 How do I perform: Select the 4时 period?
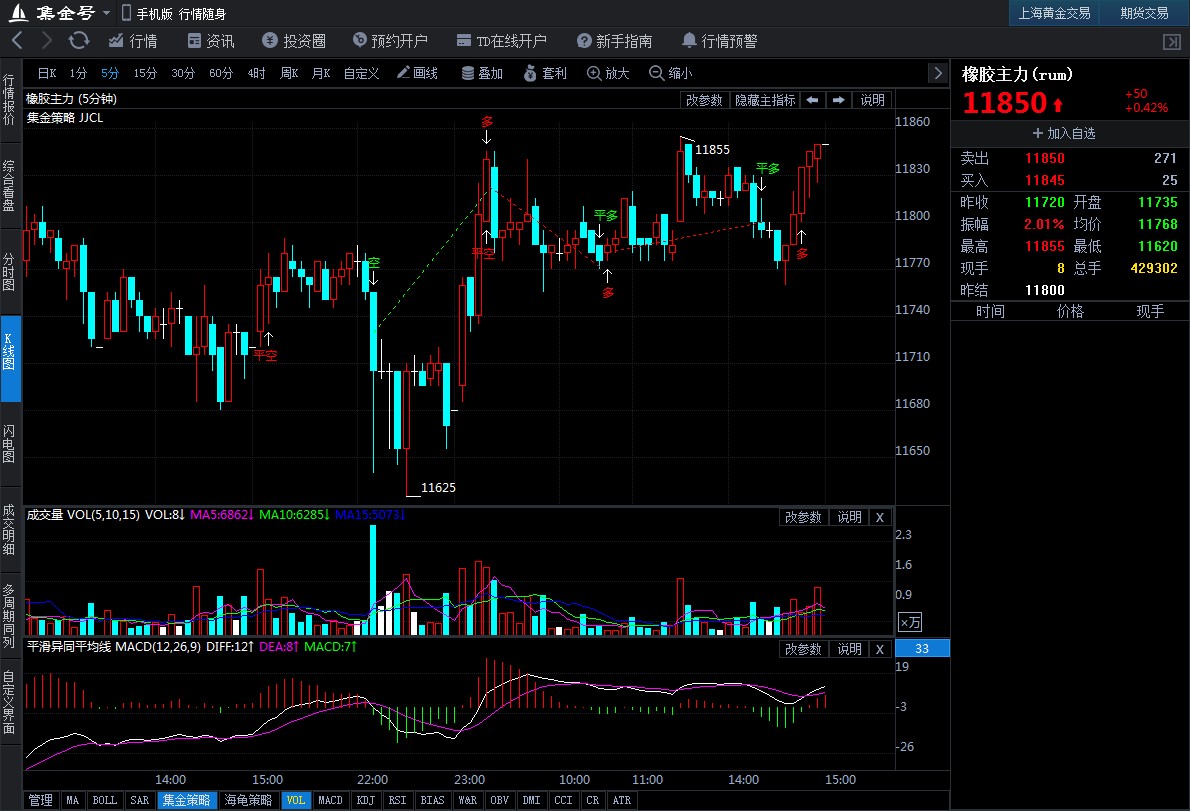[x=257, y=74]
